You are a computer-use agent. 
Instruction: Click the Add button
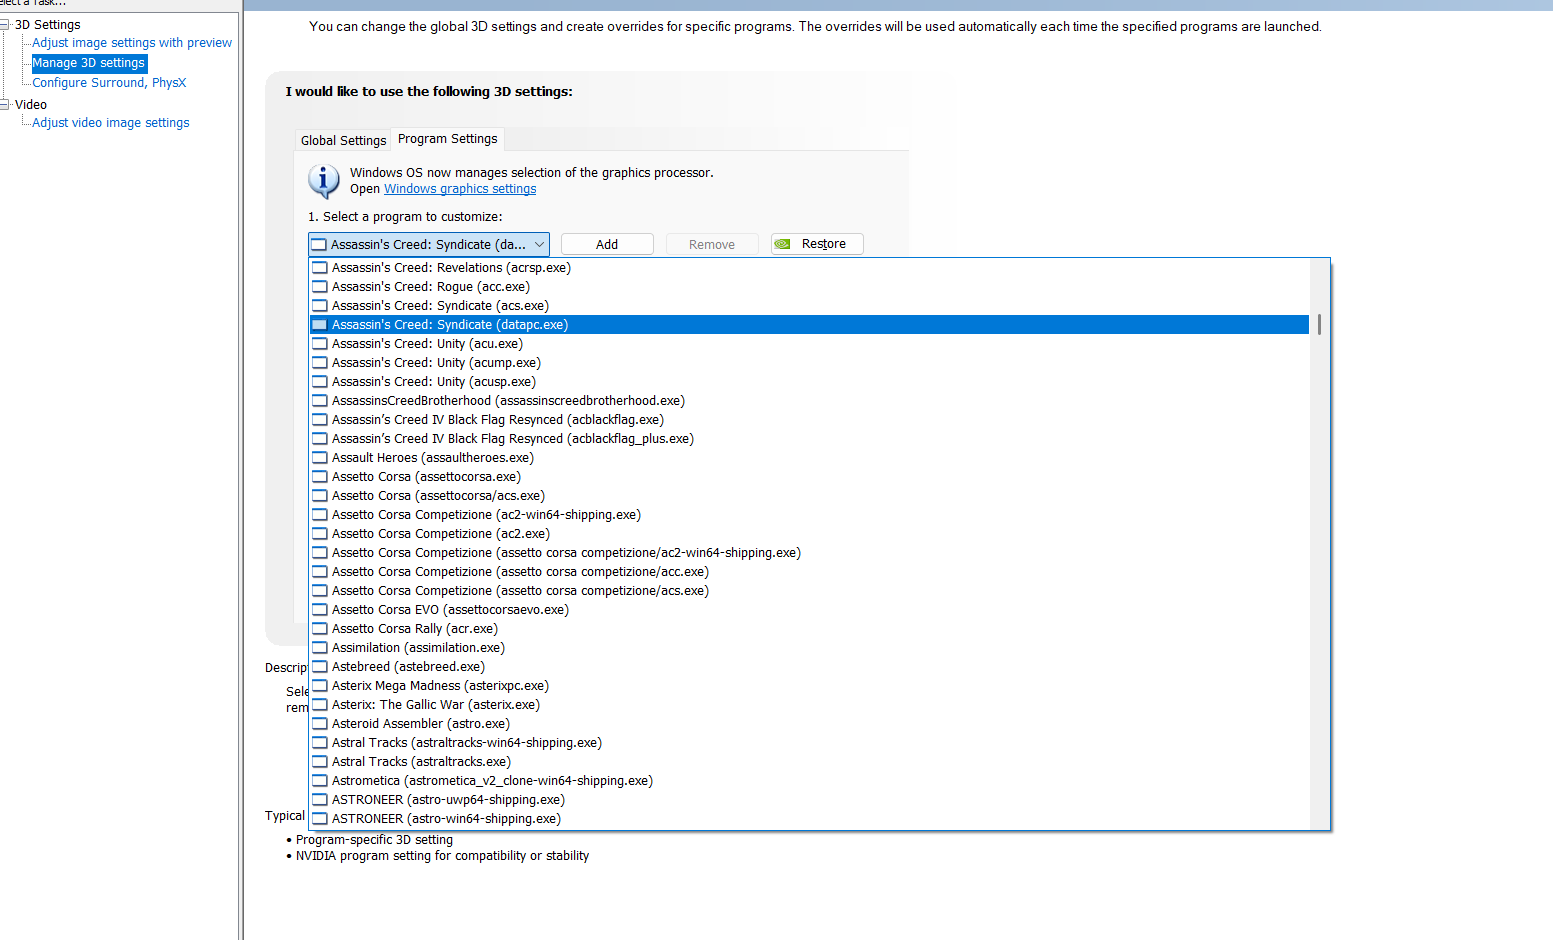tap(607, 245)
